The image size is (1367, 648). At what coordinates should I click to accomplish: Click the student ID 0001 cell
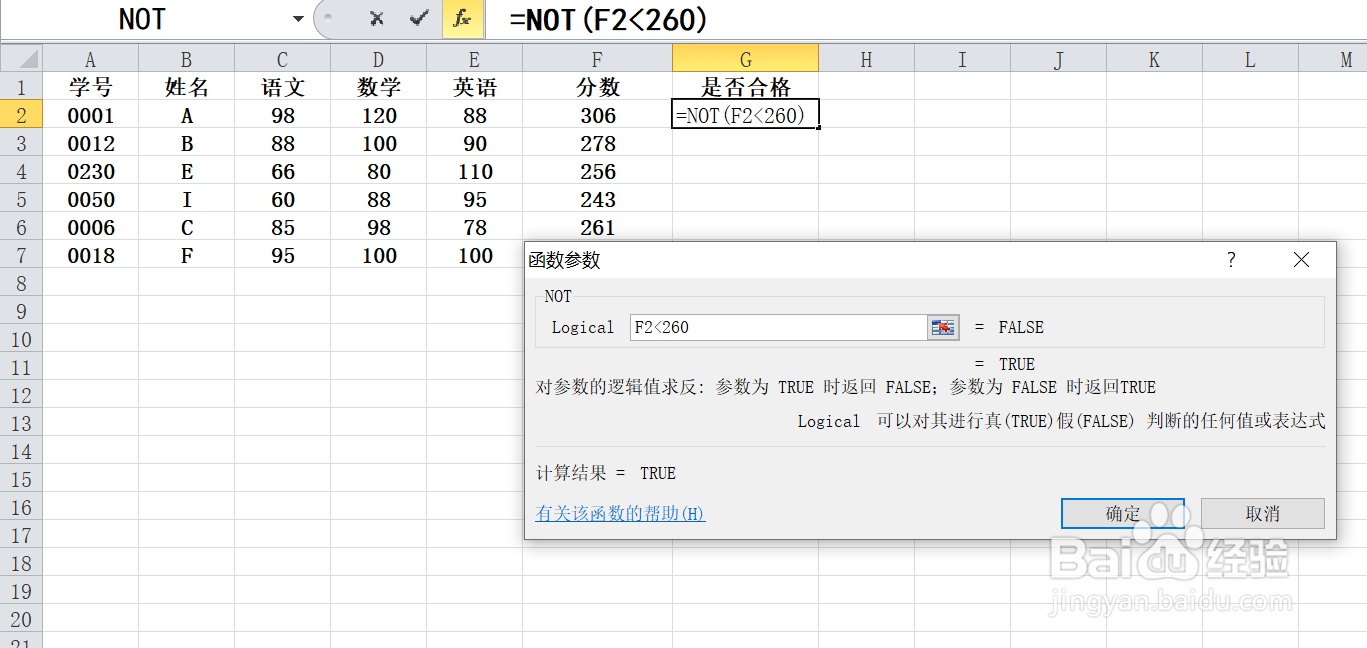coord(90,115)
